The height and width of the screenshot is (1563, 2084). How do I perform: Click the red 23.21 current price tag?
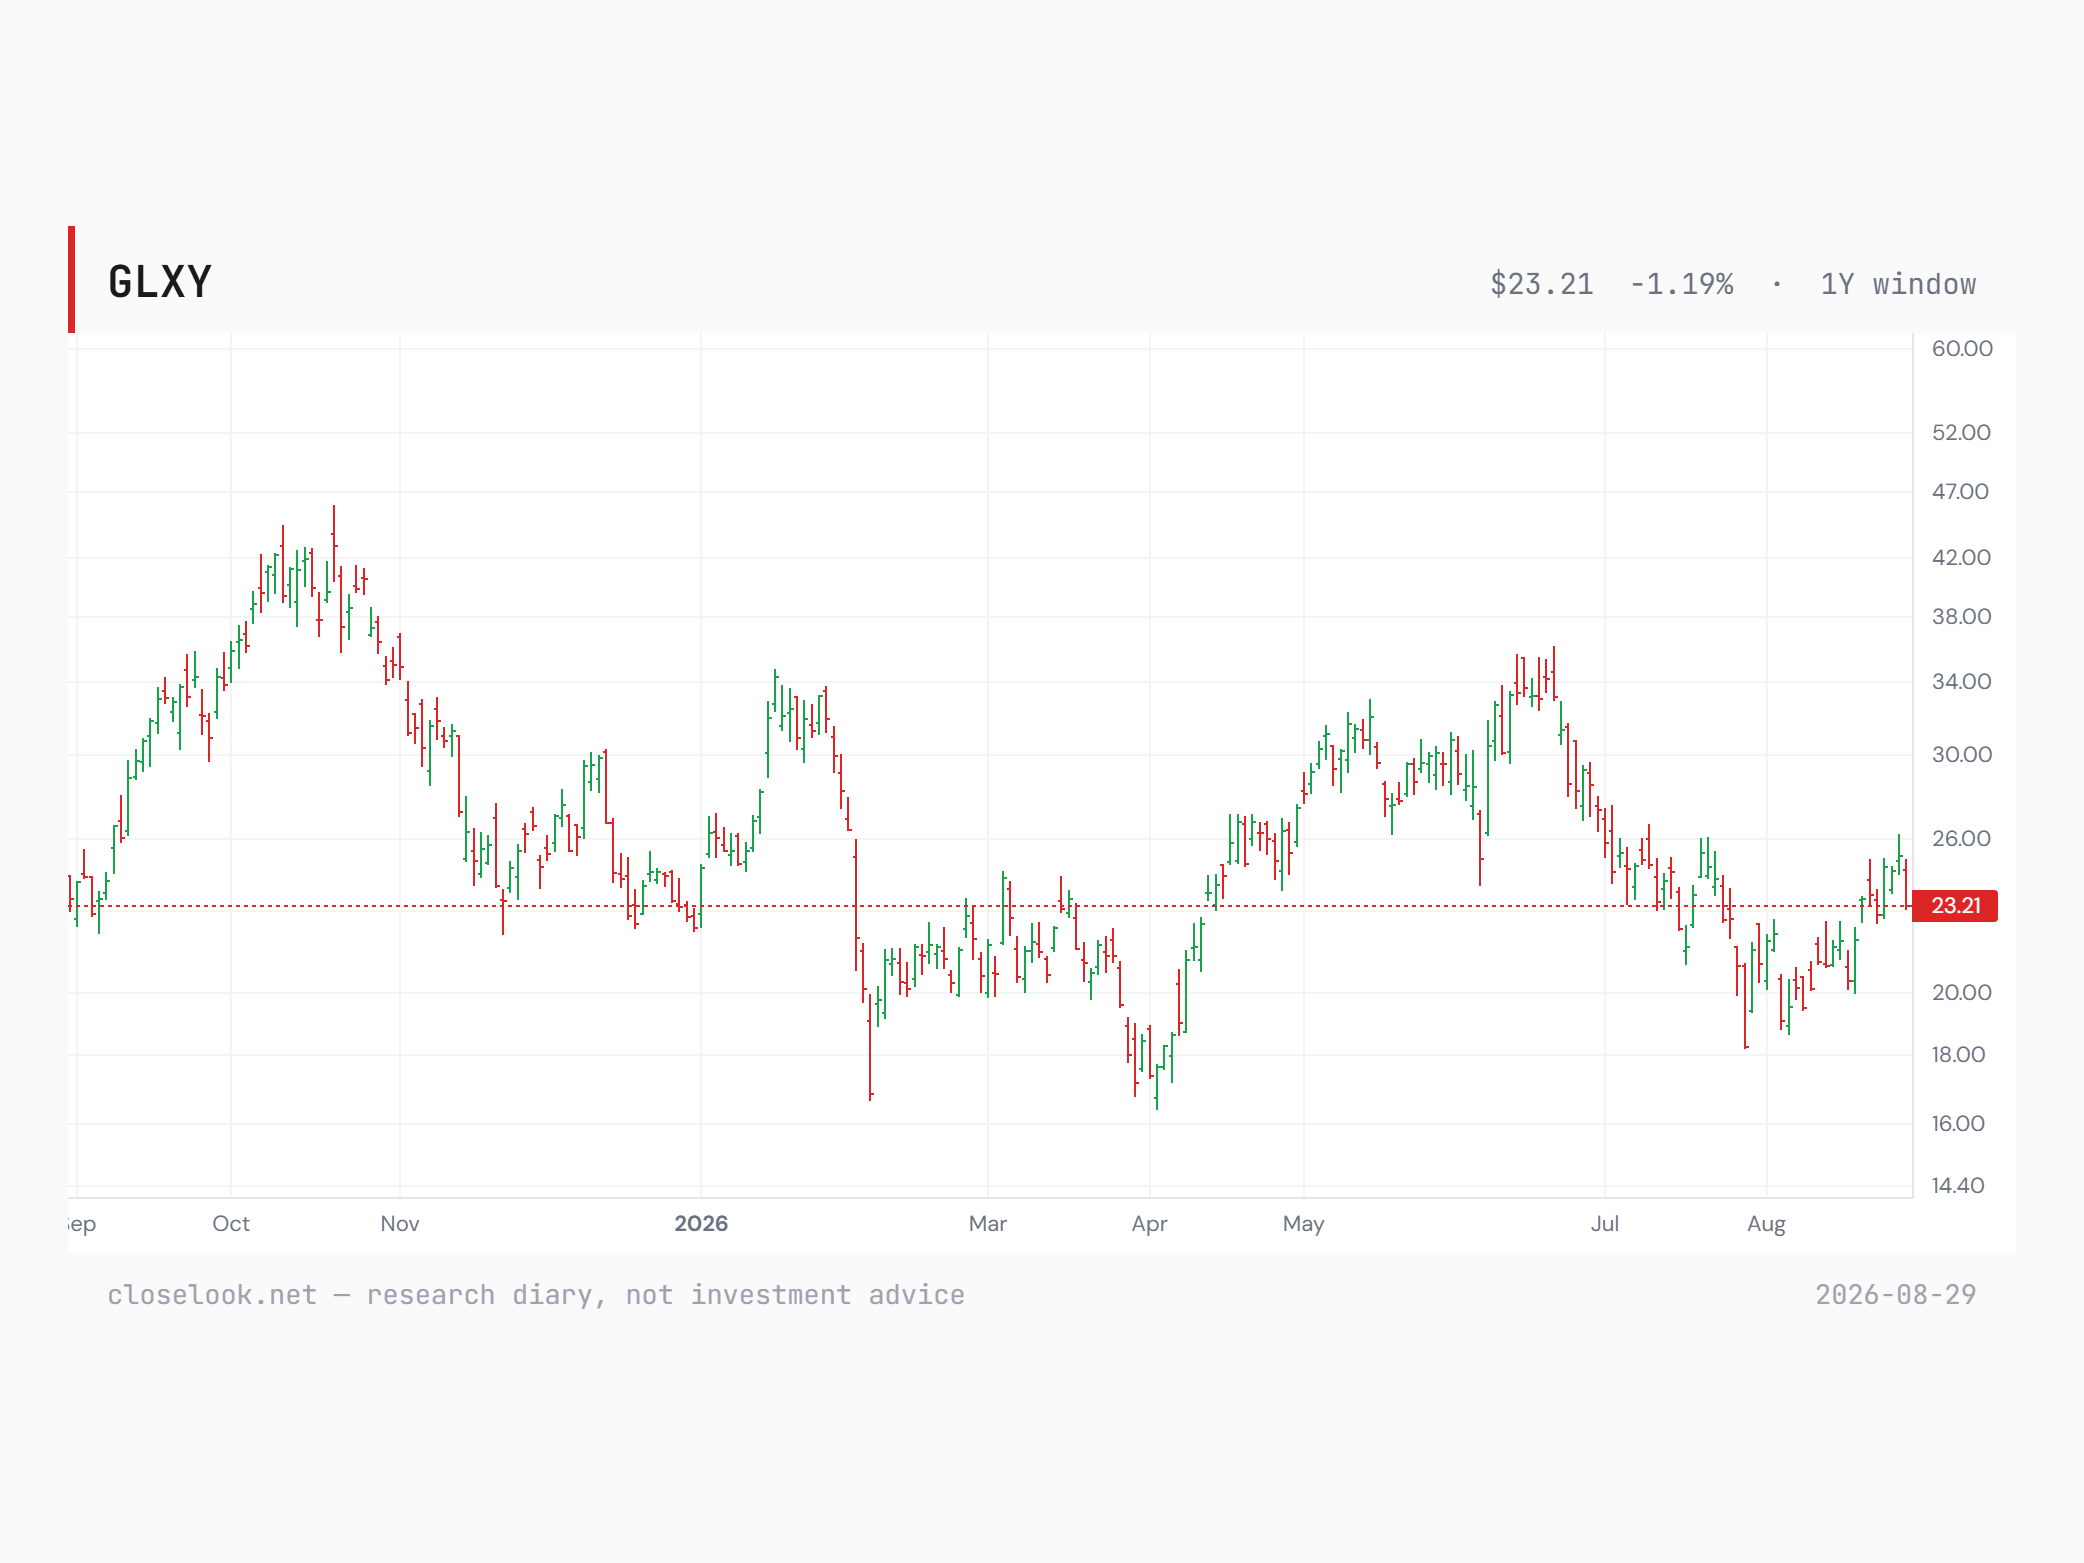1955,906
